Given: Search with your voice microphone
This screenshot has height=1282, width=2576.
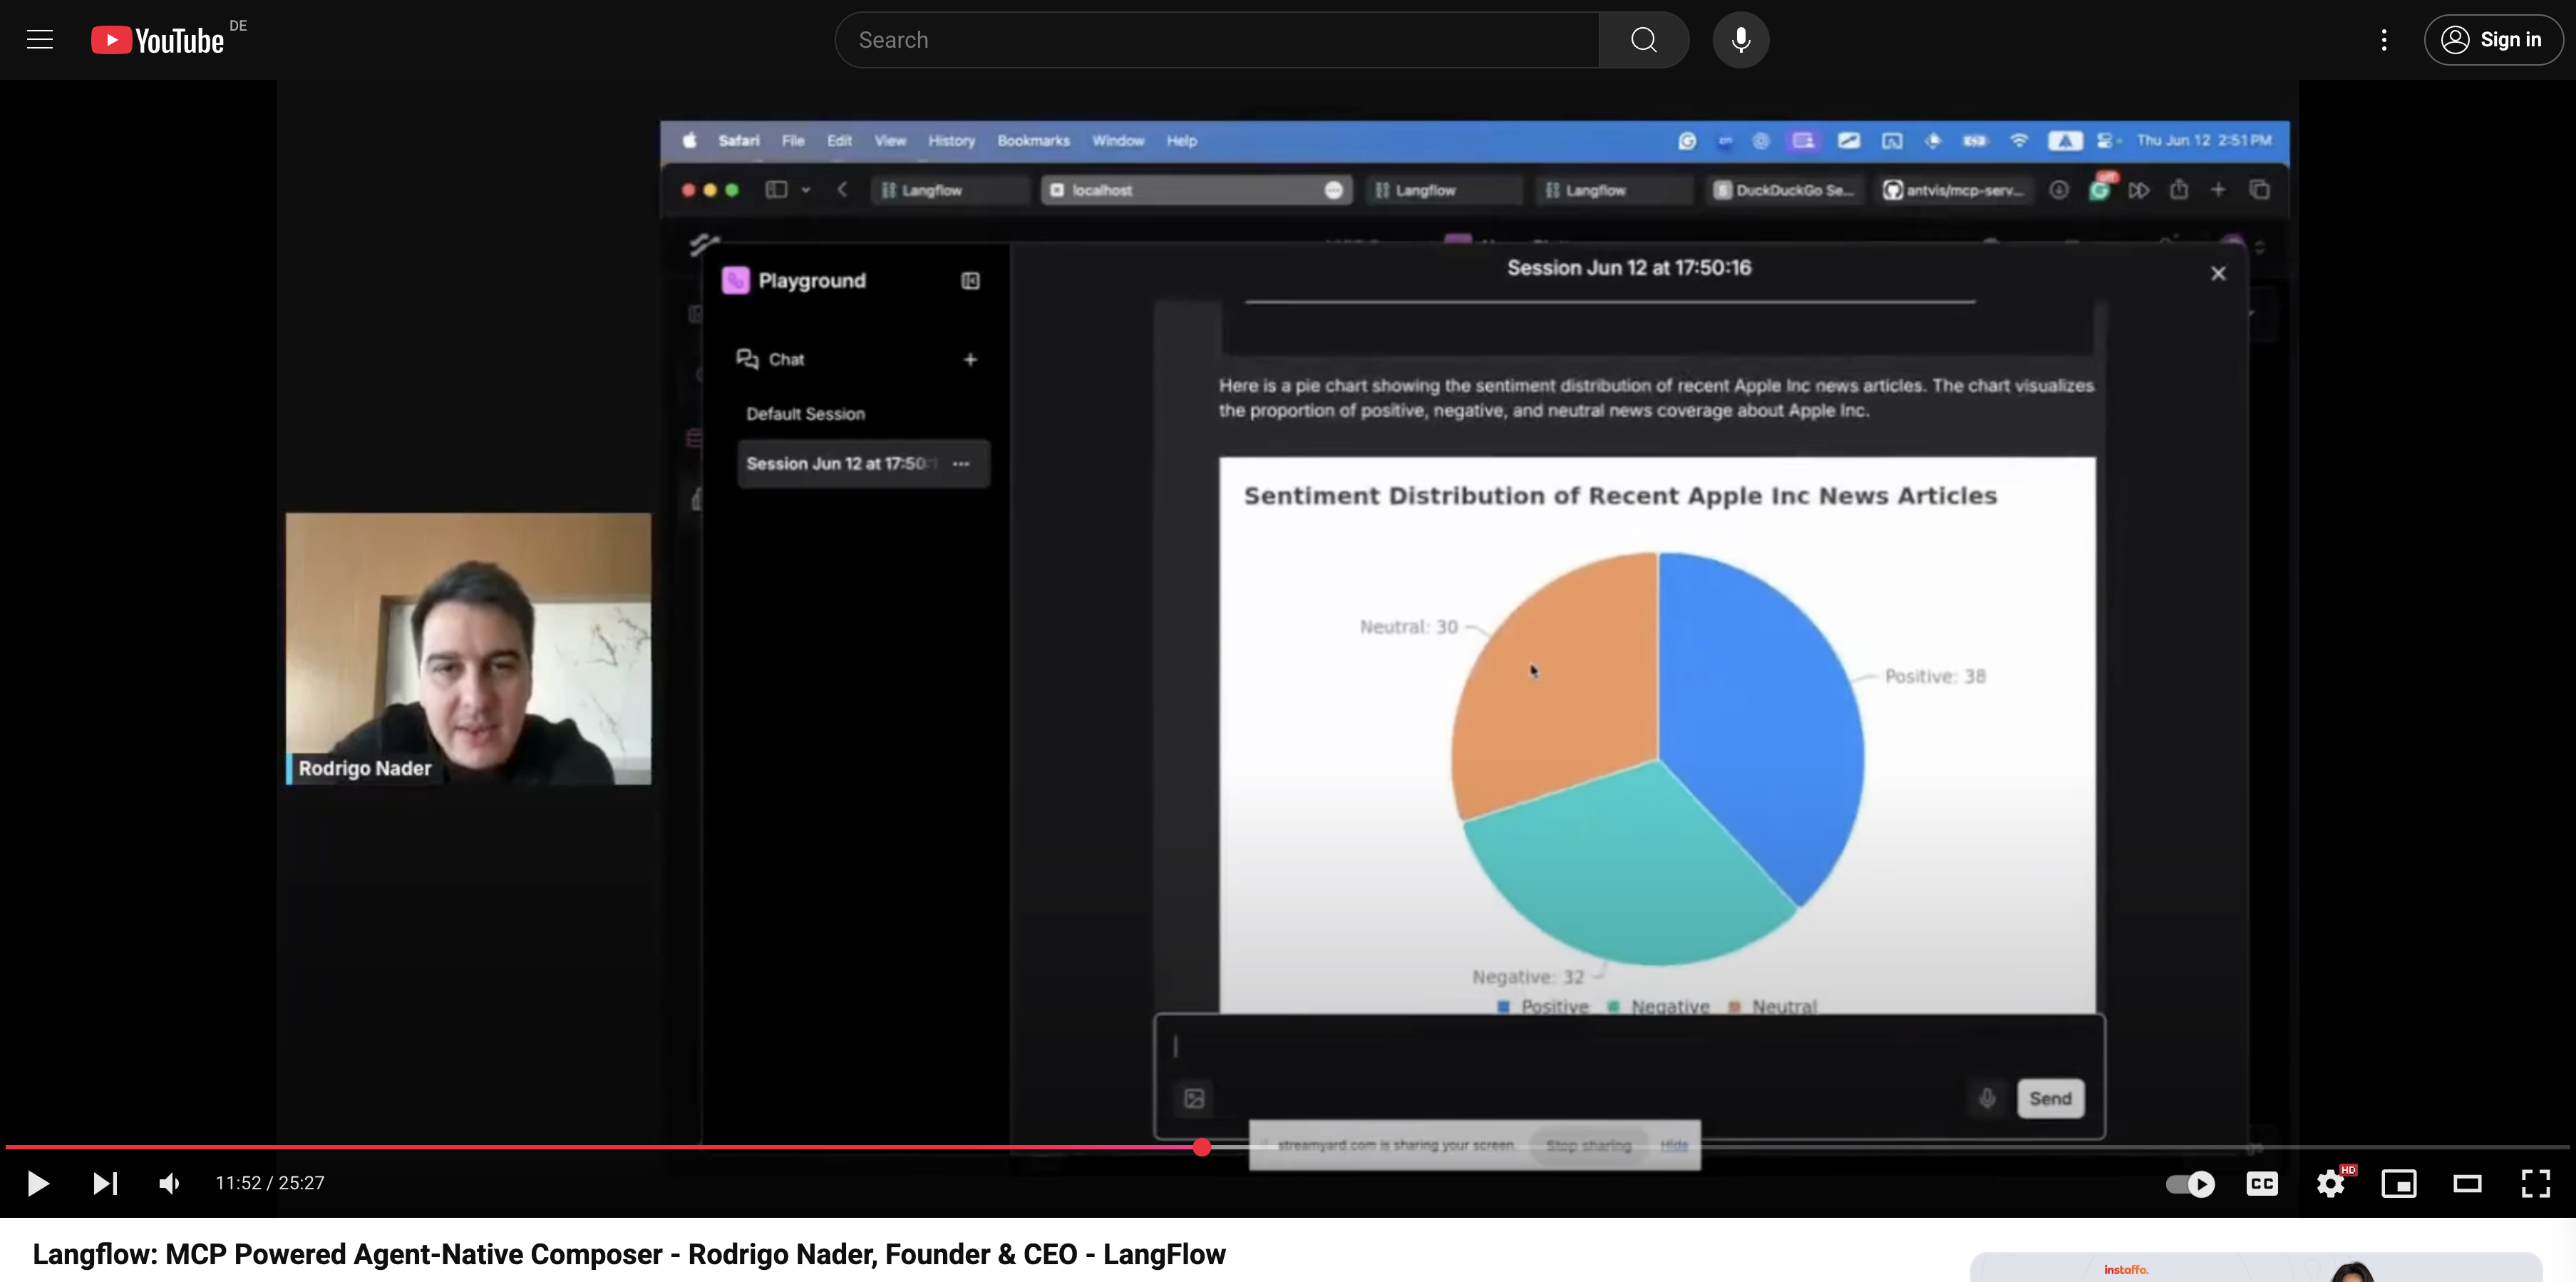Looking at the screenshot, I should [1740, 40].
